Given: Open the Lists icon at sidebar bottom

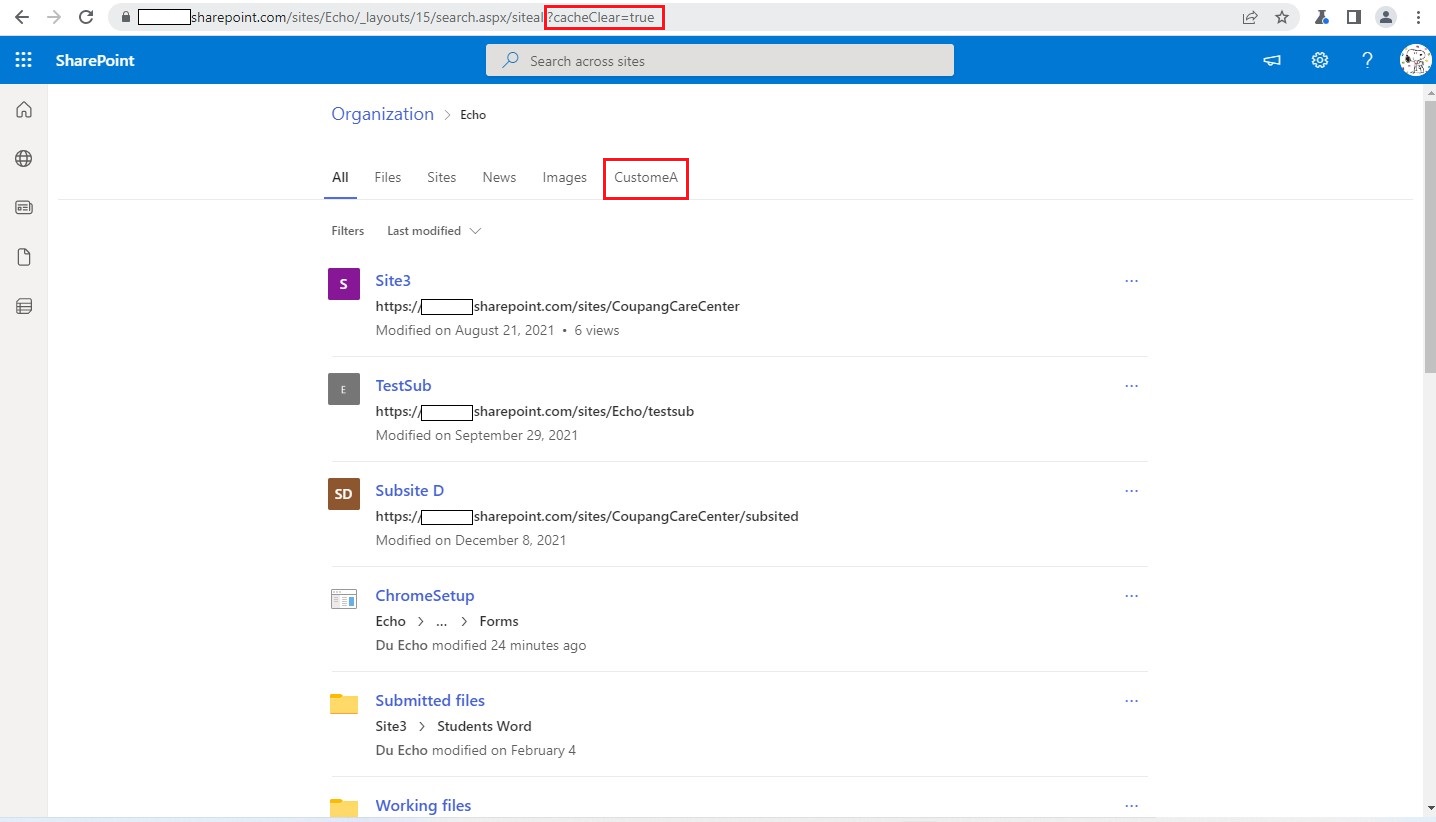Looking at the screenshot, I should [23, 306].
